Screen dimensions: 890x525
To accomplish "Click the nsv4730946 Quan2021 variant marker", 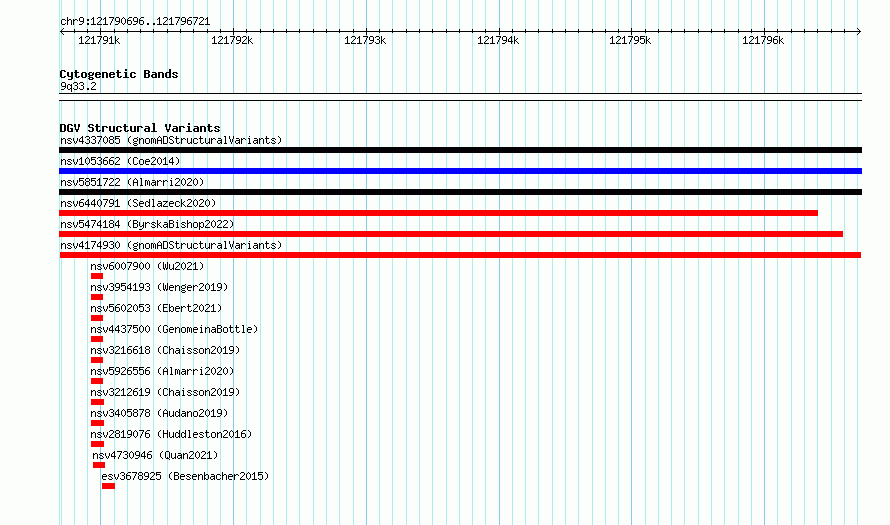I will (x=99, y=465).
